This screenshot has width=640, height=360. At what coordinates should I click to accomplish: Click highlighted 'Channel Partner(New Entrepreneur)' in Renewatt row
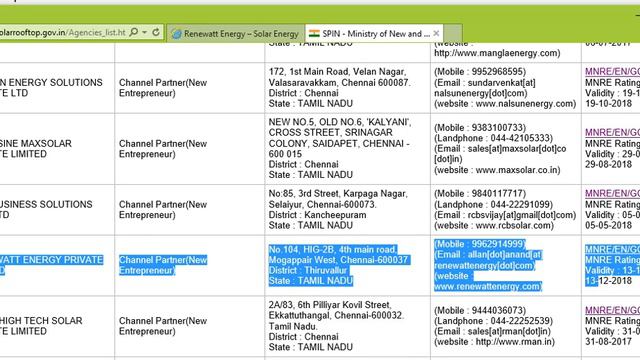(163, 265)
